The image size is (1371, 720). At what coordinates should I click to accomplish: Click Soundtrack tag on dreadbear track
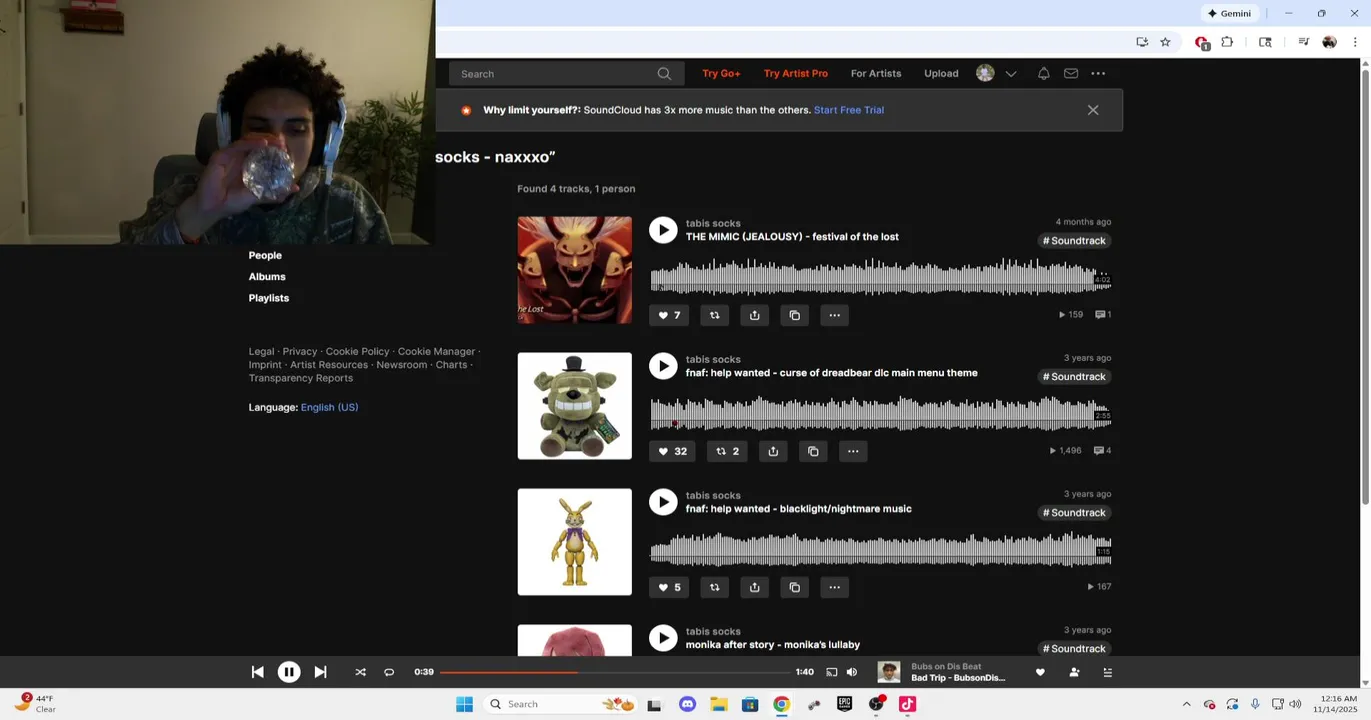[x=1074, y=377]
